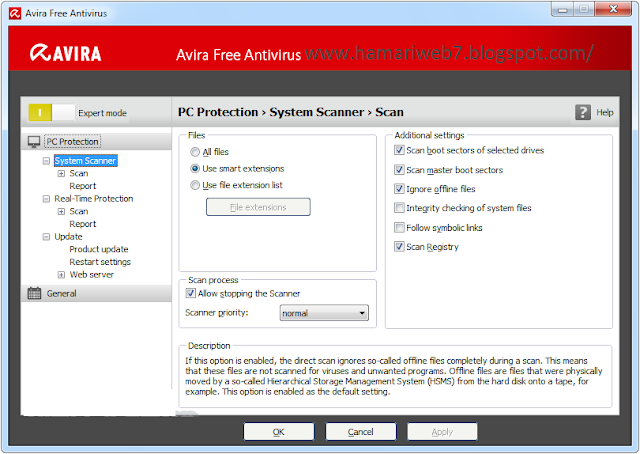Screen dimensions: 640x454
Task: Open the Scanner priority dropdown
Action: (324, 313)
